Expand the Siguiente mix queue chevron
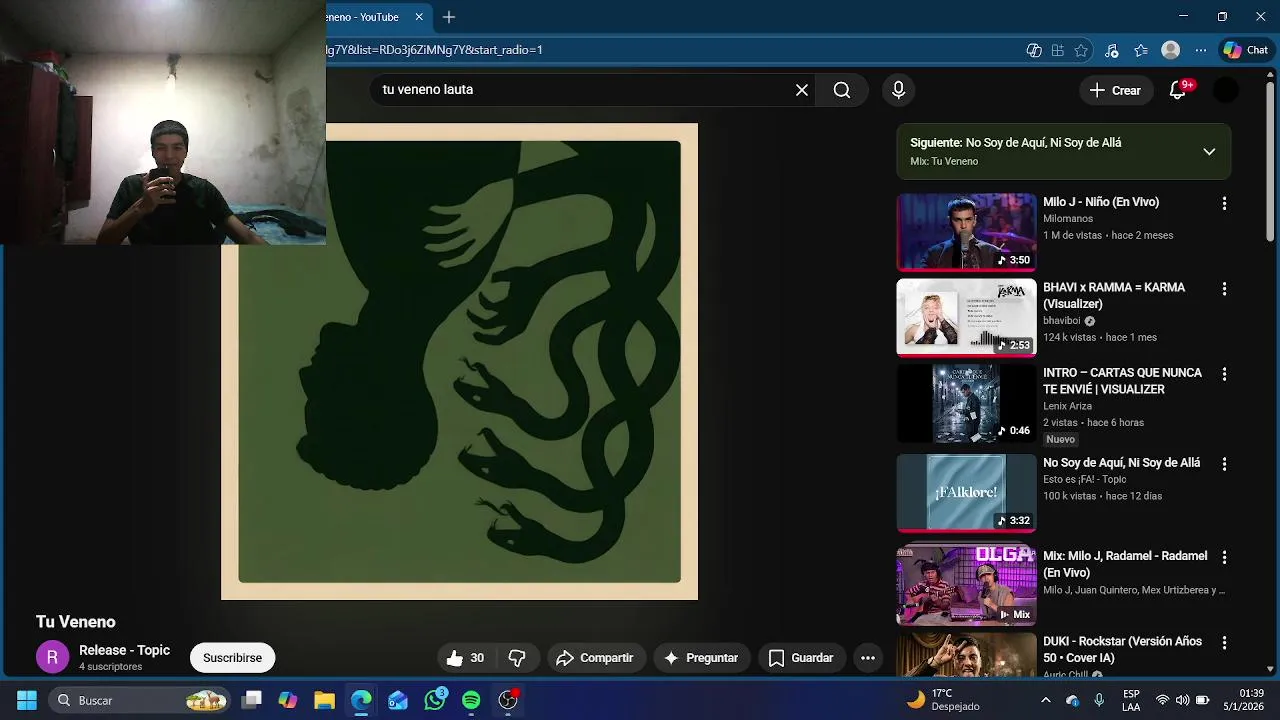Image resolution: width=1280 pixels, height=720 pixels. click(1209, 152)
